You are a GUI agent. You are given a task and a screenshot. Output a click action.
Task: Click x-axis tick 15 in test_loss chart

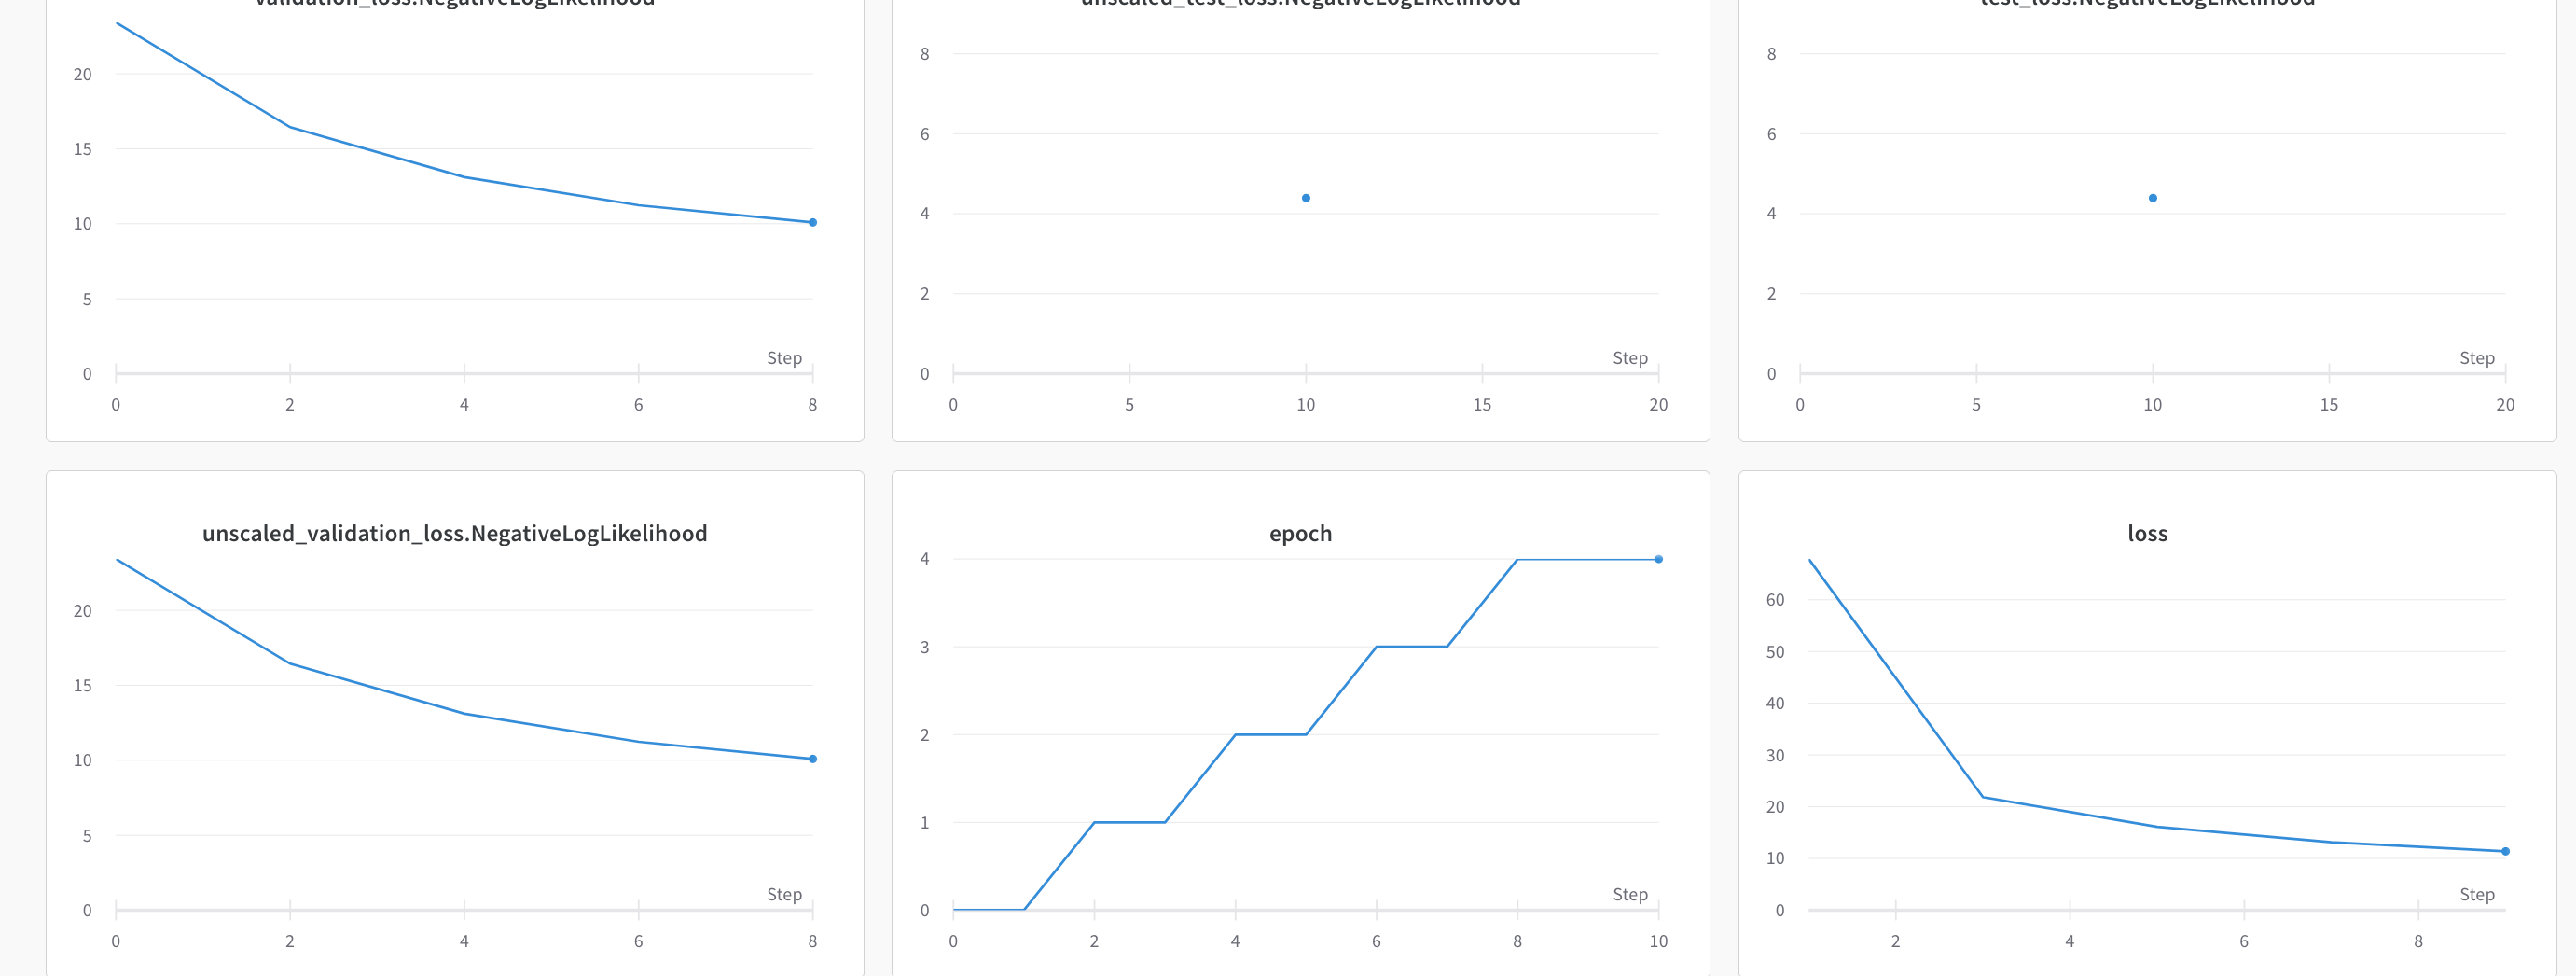2329,405
